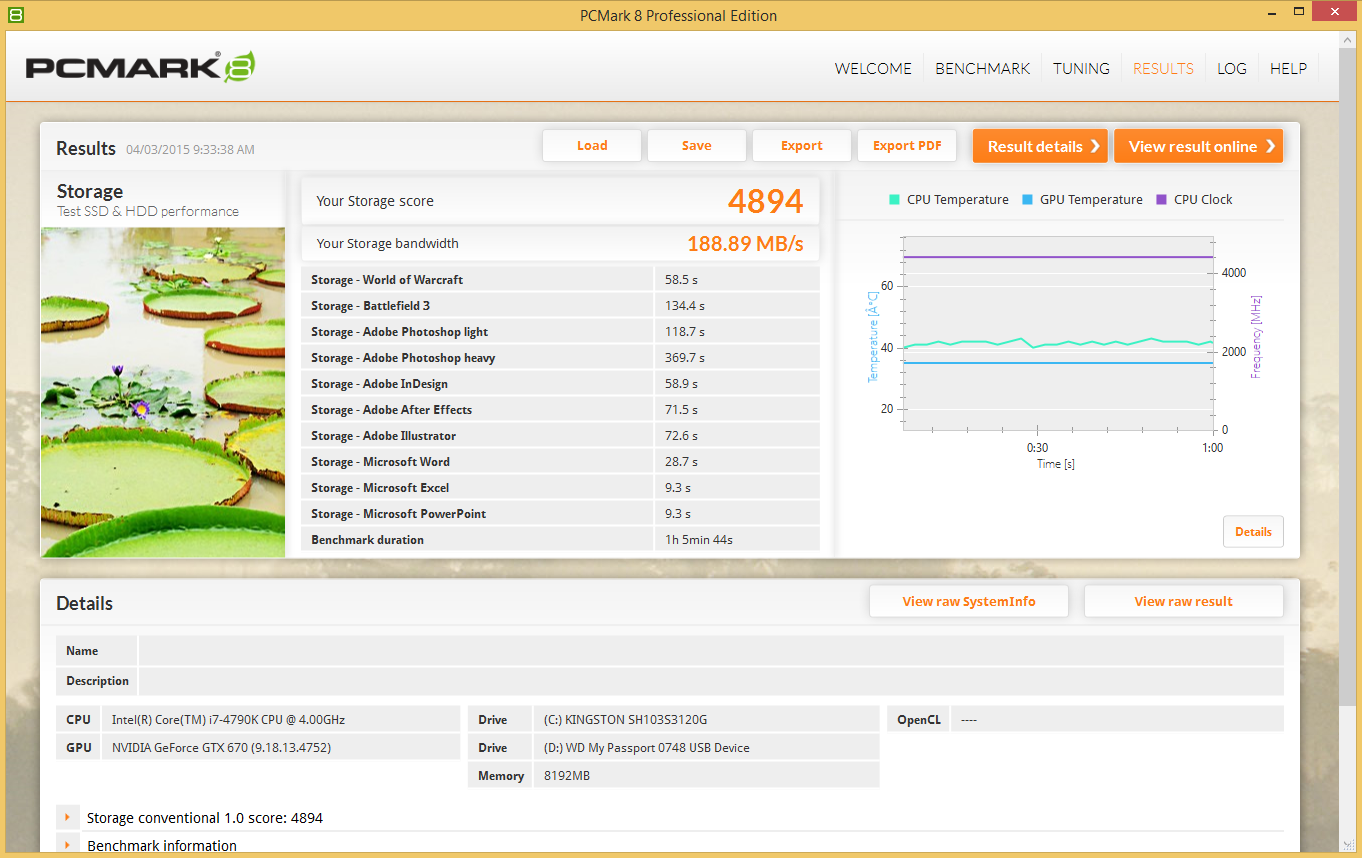Image resolution: width=1362 pixels, height=858 pixels.
Task: Click the Save result button
Action: click(x=697, y=146)
